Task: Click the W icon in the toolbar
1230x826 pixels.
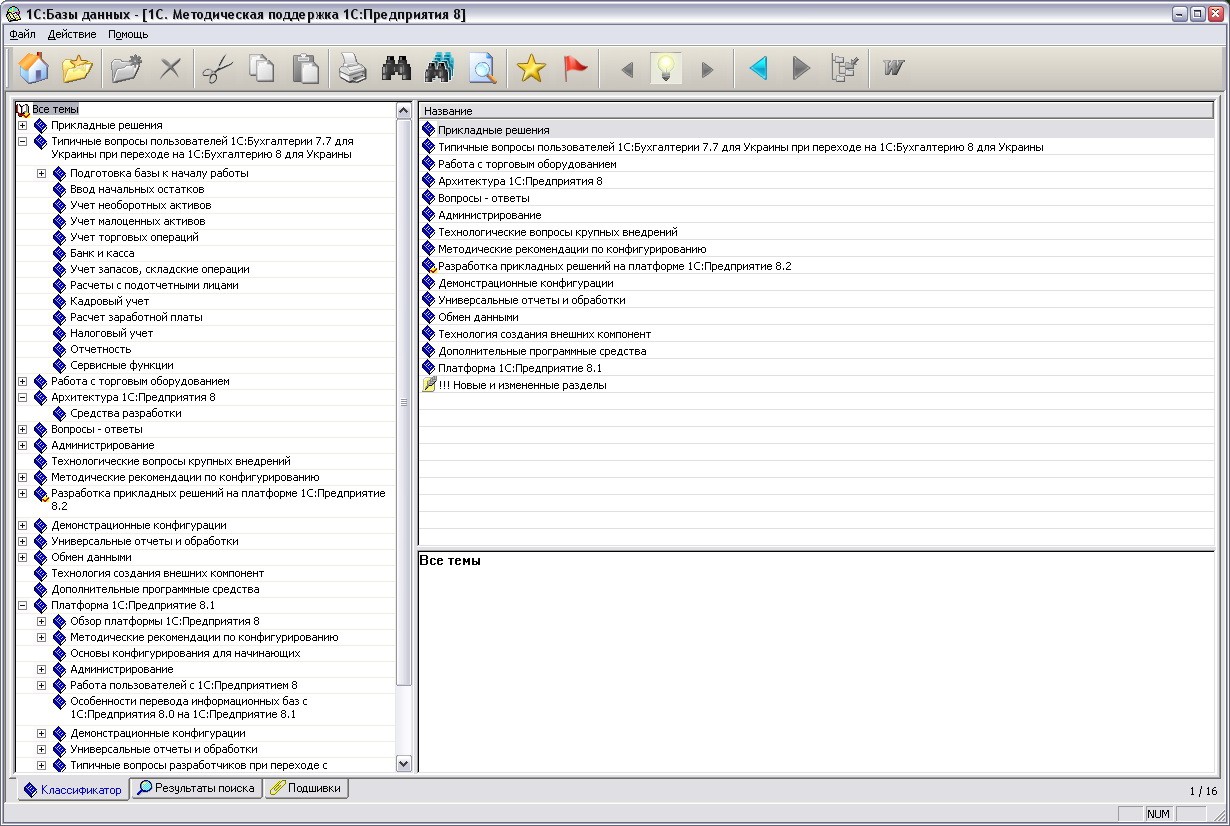Action: (x=894, y=69)
